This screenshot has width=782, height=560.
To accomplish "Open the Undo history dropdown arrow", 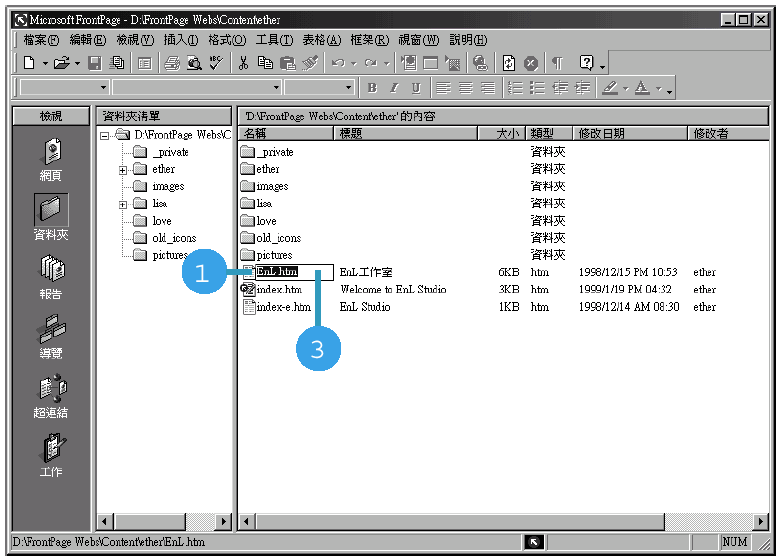I will (354, 63).
